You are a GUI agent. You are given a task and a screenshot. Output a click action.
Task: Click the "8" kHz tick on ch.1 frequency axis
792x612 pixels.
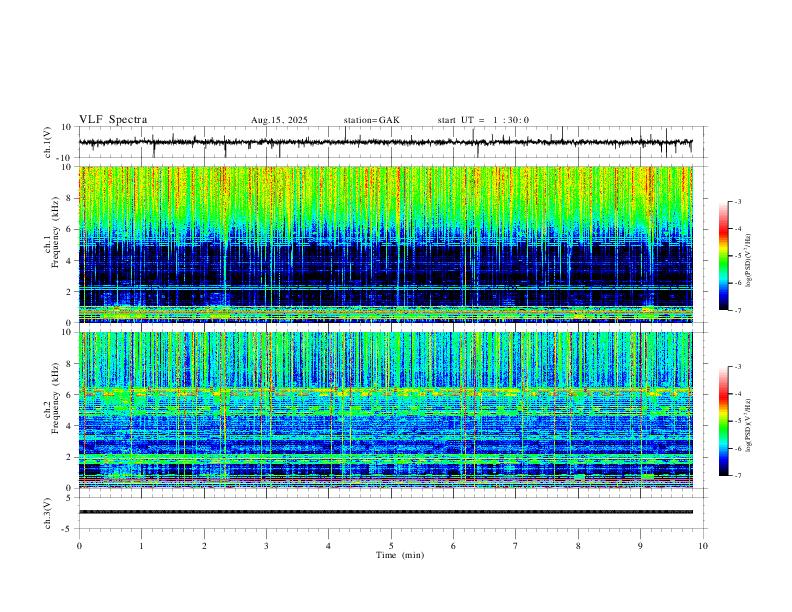pyautogui.click(x=70, y=198)
